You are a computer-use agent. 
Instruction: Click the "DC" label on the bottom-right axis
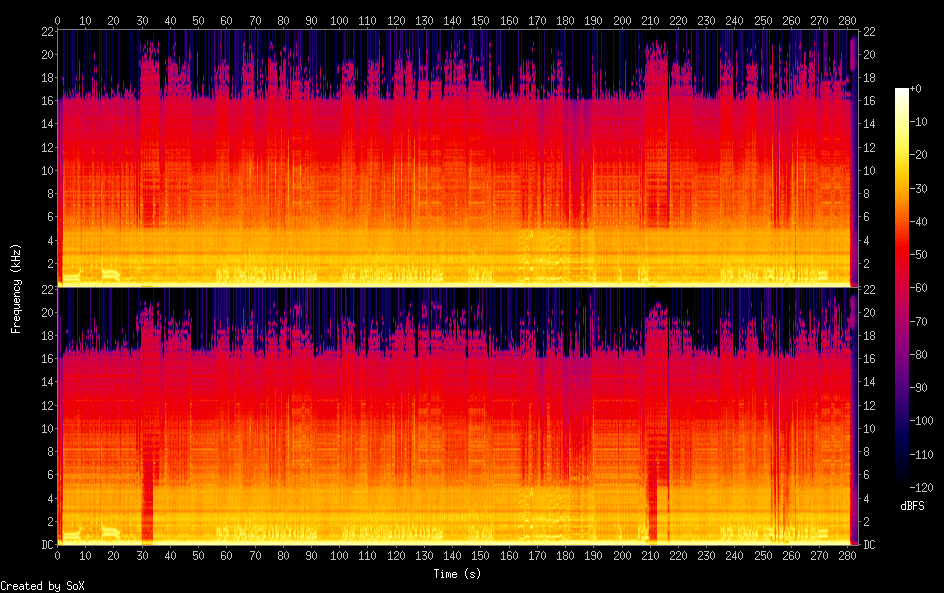pos(869,545)
